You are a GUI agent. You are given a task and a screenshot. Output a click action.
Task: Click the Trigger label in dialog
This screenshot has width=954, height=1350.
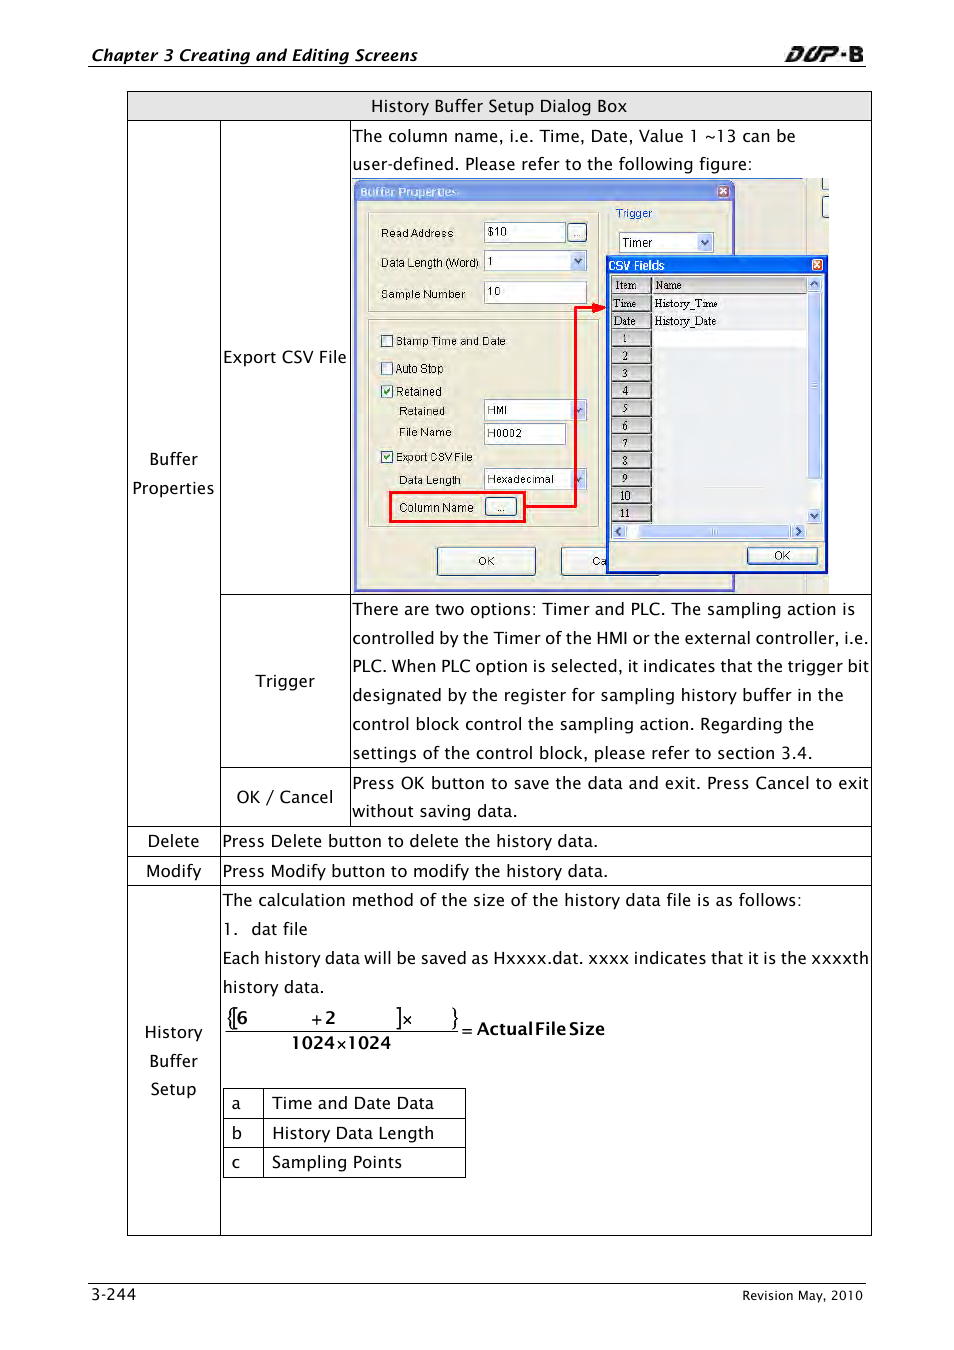[x=634, y=213]
